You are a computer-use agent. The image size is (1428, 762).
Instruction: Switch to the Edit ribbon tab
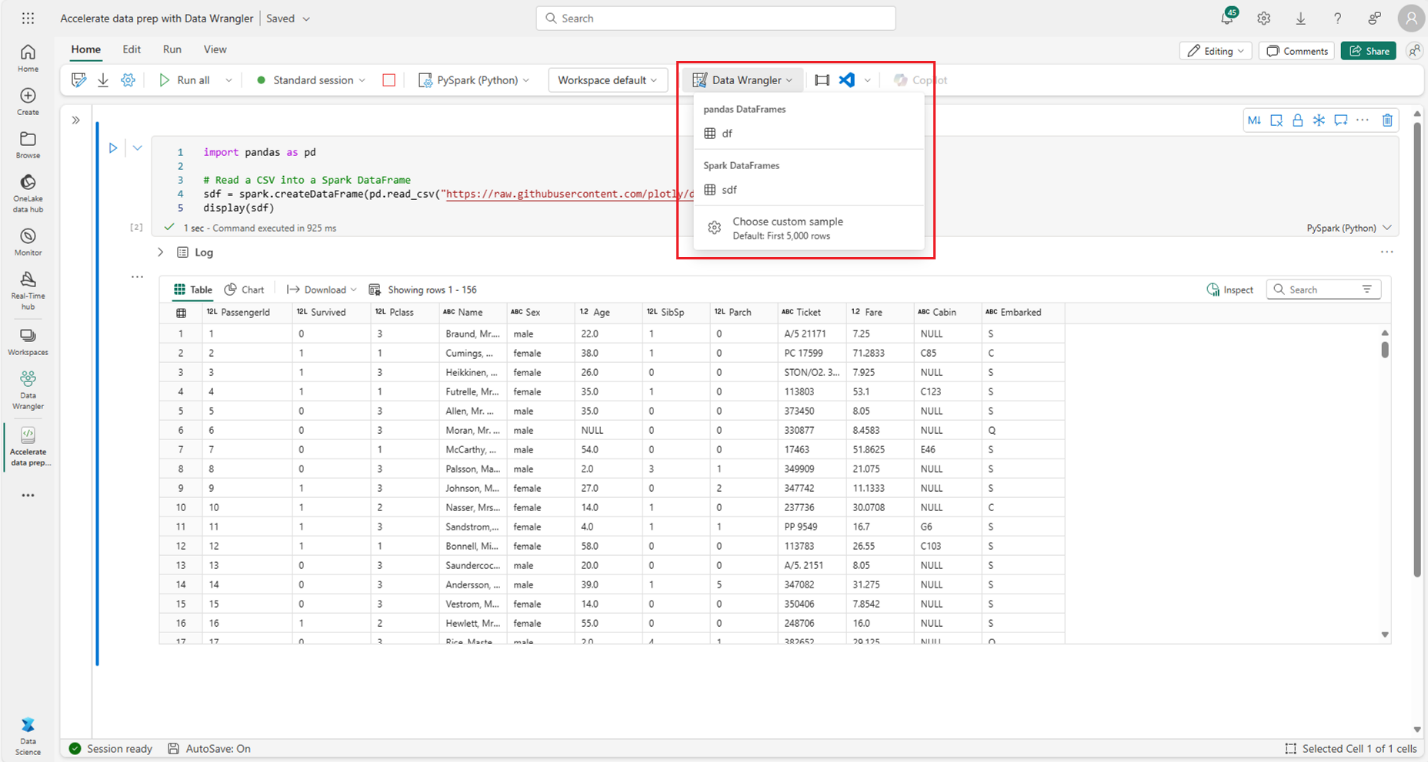[x=131, y=49]
